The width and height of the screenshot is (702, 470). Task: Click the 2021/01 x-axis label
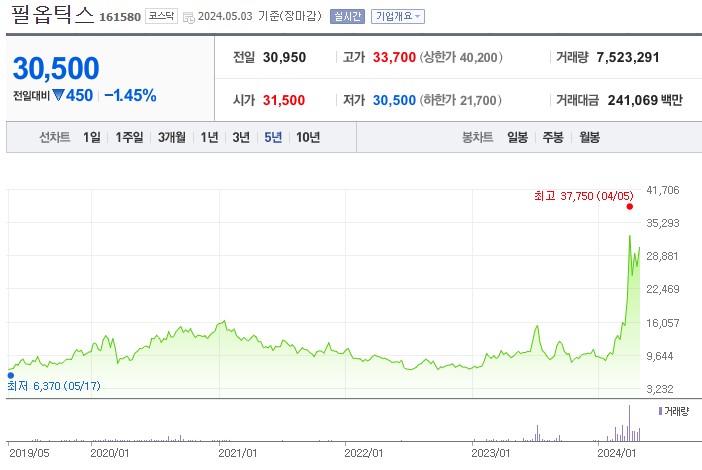(x=238, y=453)
